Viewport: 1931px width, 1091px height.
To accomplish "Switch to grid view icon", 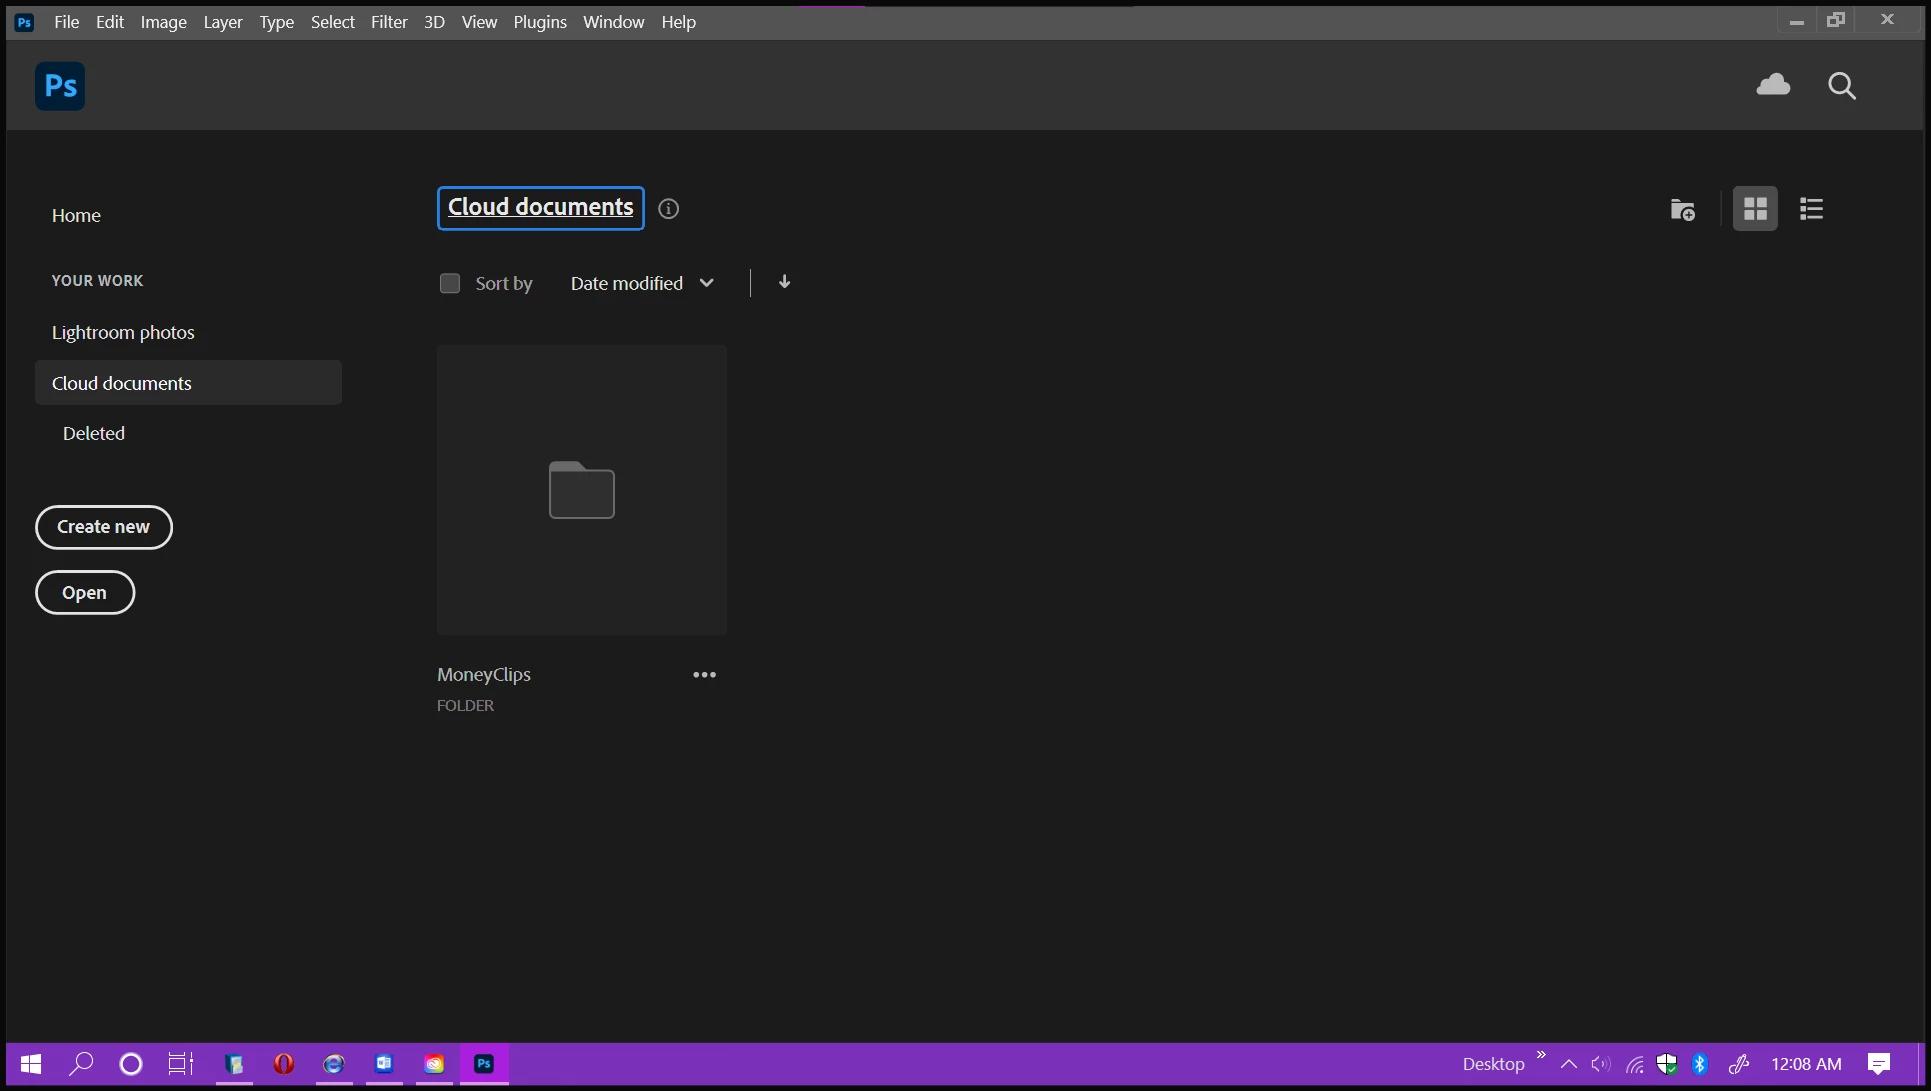I will (x=1755, y=209).
